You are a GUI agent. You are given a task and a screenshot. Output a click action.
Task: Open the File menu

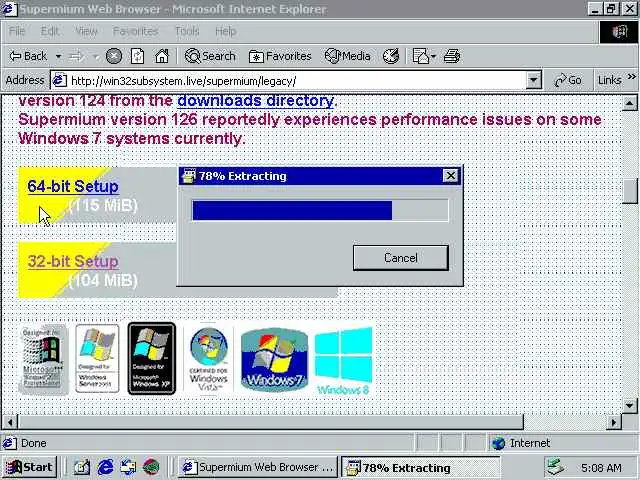tap(17, 31)
